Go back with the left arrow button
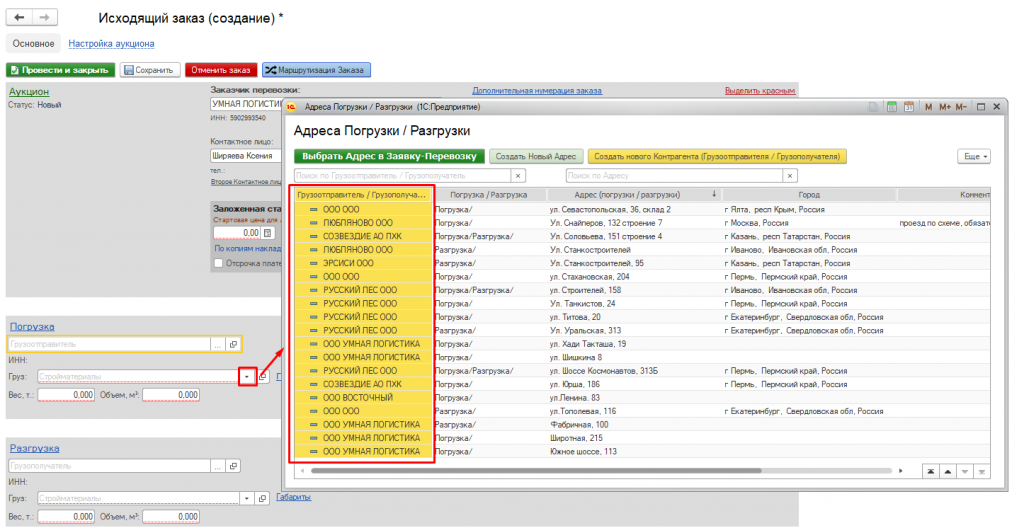Screen dimensions: 1024x528 [19, 18]
